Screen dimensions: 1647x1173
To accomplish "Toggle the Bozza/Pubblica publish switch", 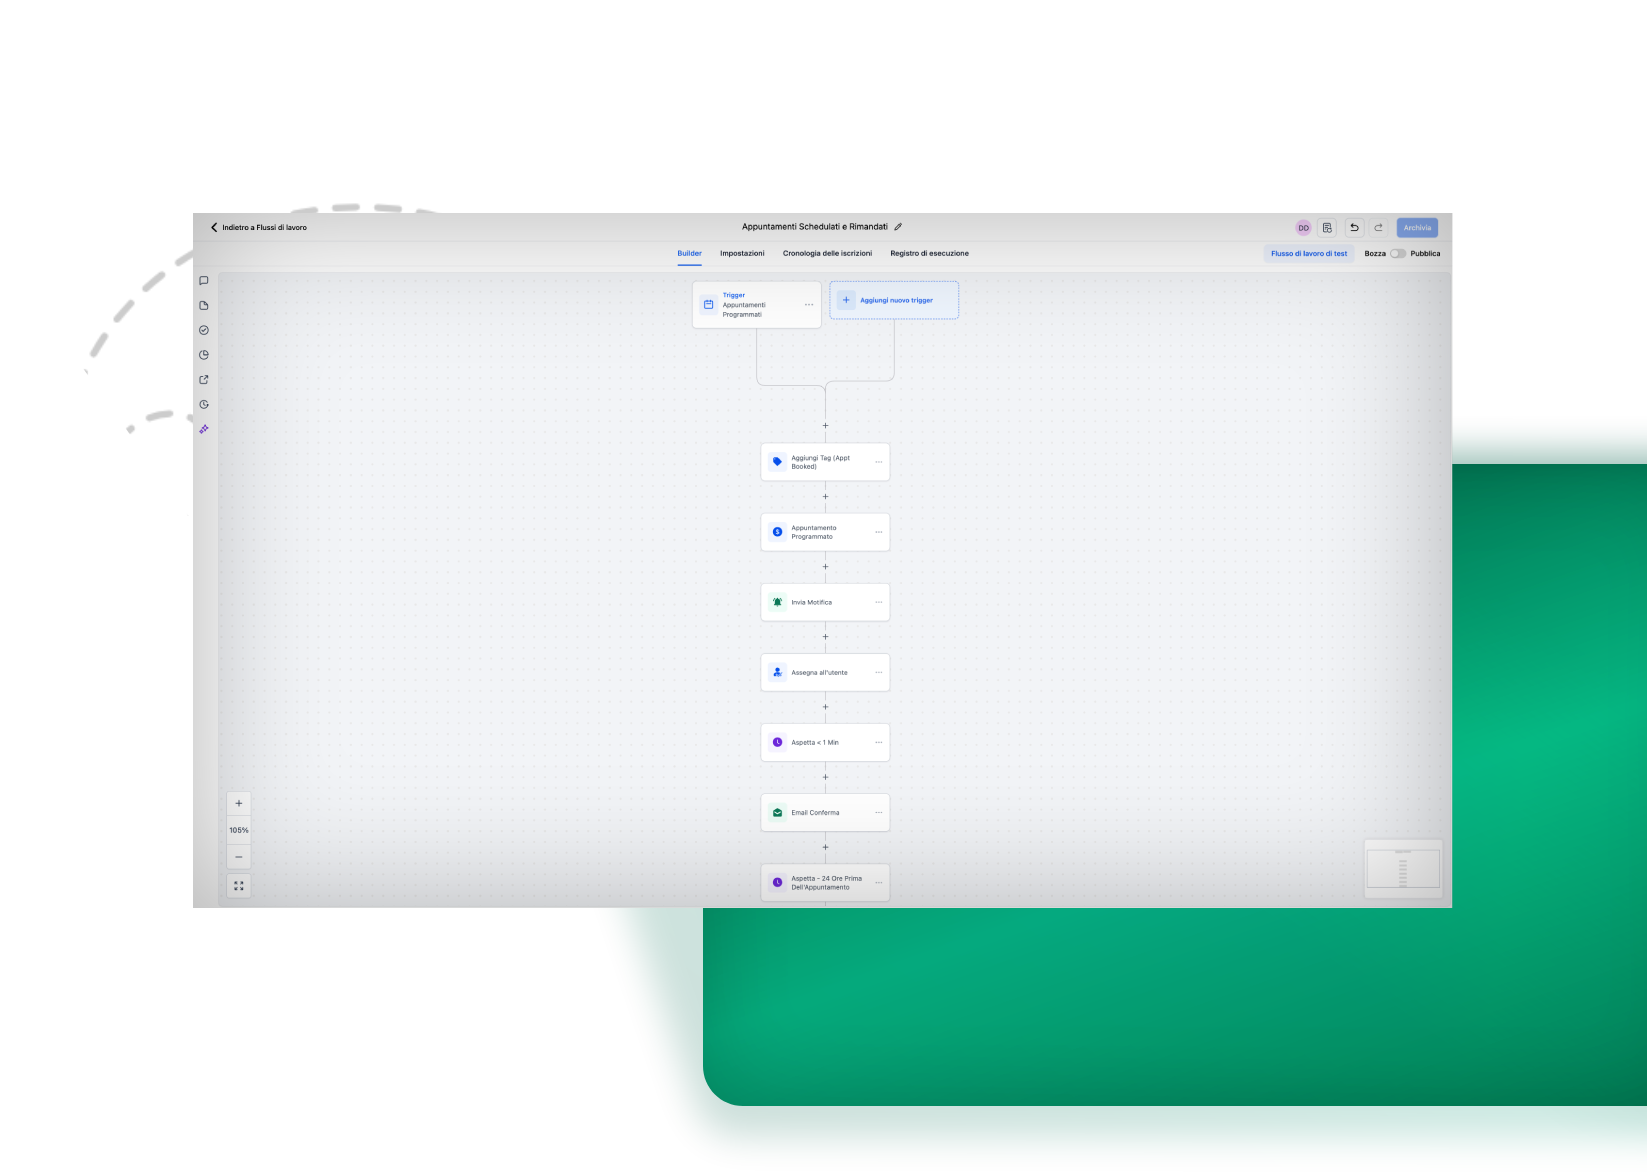I will click(1398, 254).
